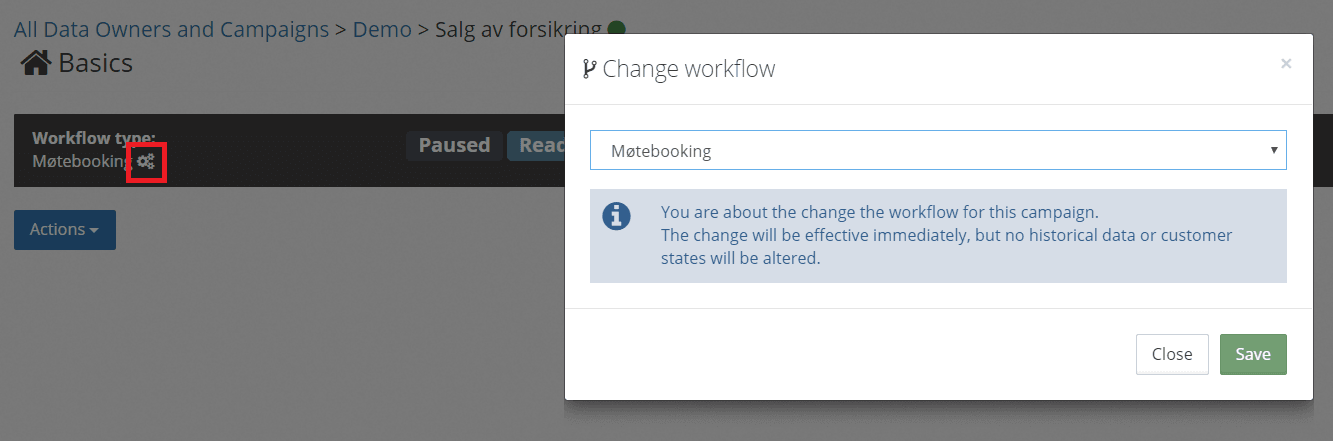Dismiss the dialog with the × icon

[1286, 64]
